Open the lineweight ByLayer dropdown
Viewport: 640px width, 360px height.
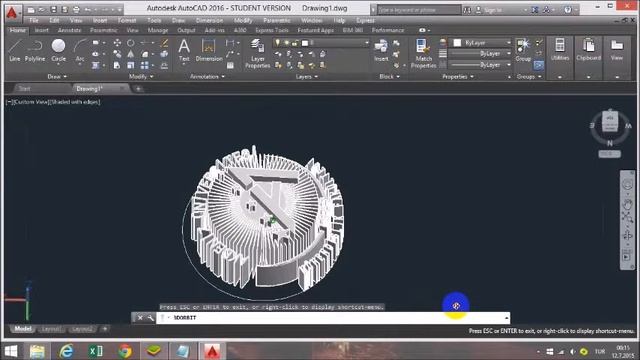[480, 53]
